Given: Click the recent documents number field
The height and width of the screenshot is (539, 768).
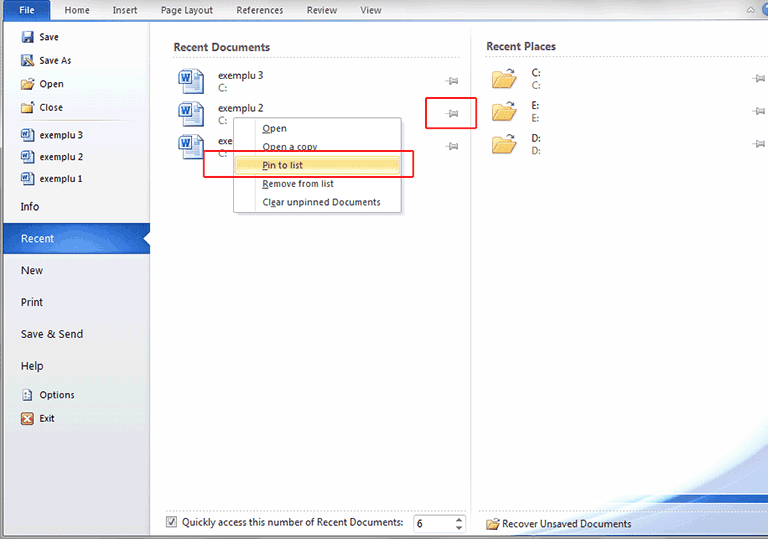Looking at the screenshot, I should click(432, 523).
